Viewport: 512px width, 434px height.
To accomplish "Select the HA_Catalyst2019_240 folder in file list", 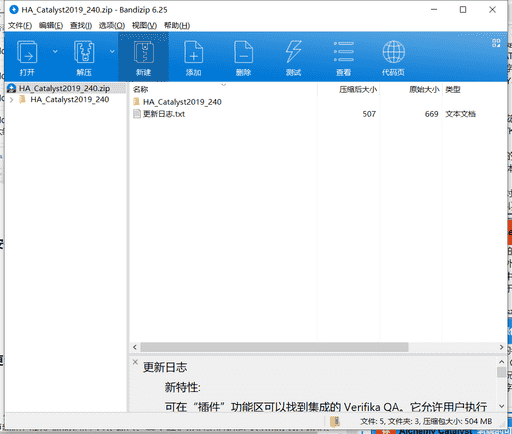I will click(182, 102).
